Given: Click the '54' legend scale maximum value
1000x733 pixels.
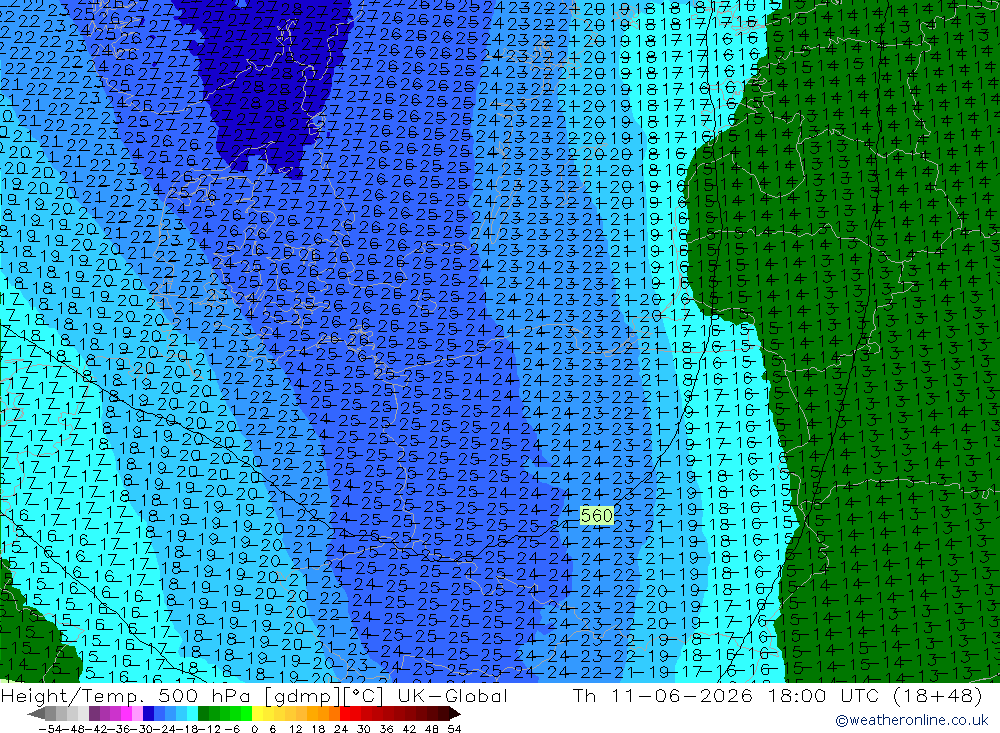Looking at the screenshot, I should pos(454,729).
